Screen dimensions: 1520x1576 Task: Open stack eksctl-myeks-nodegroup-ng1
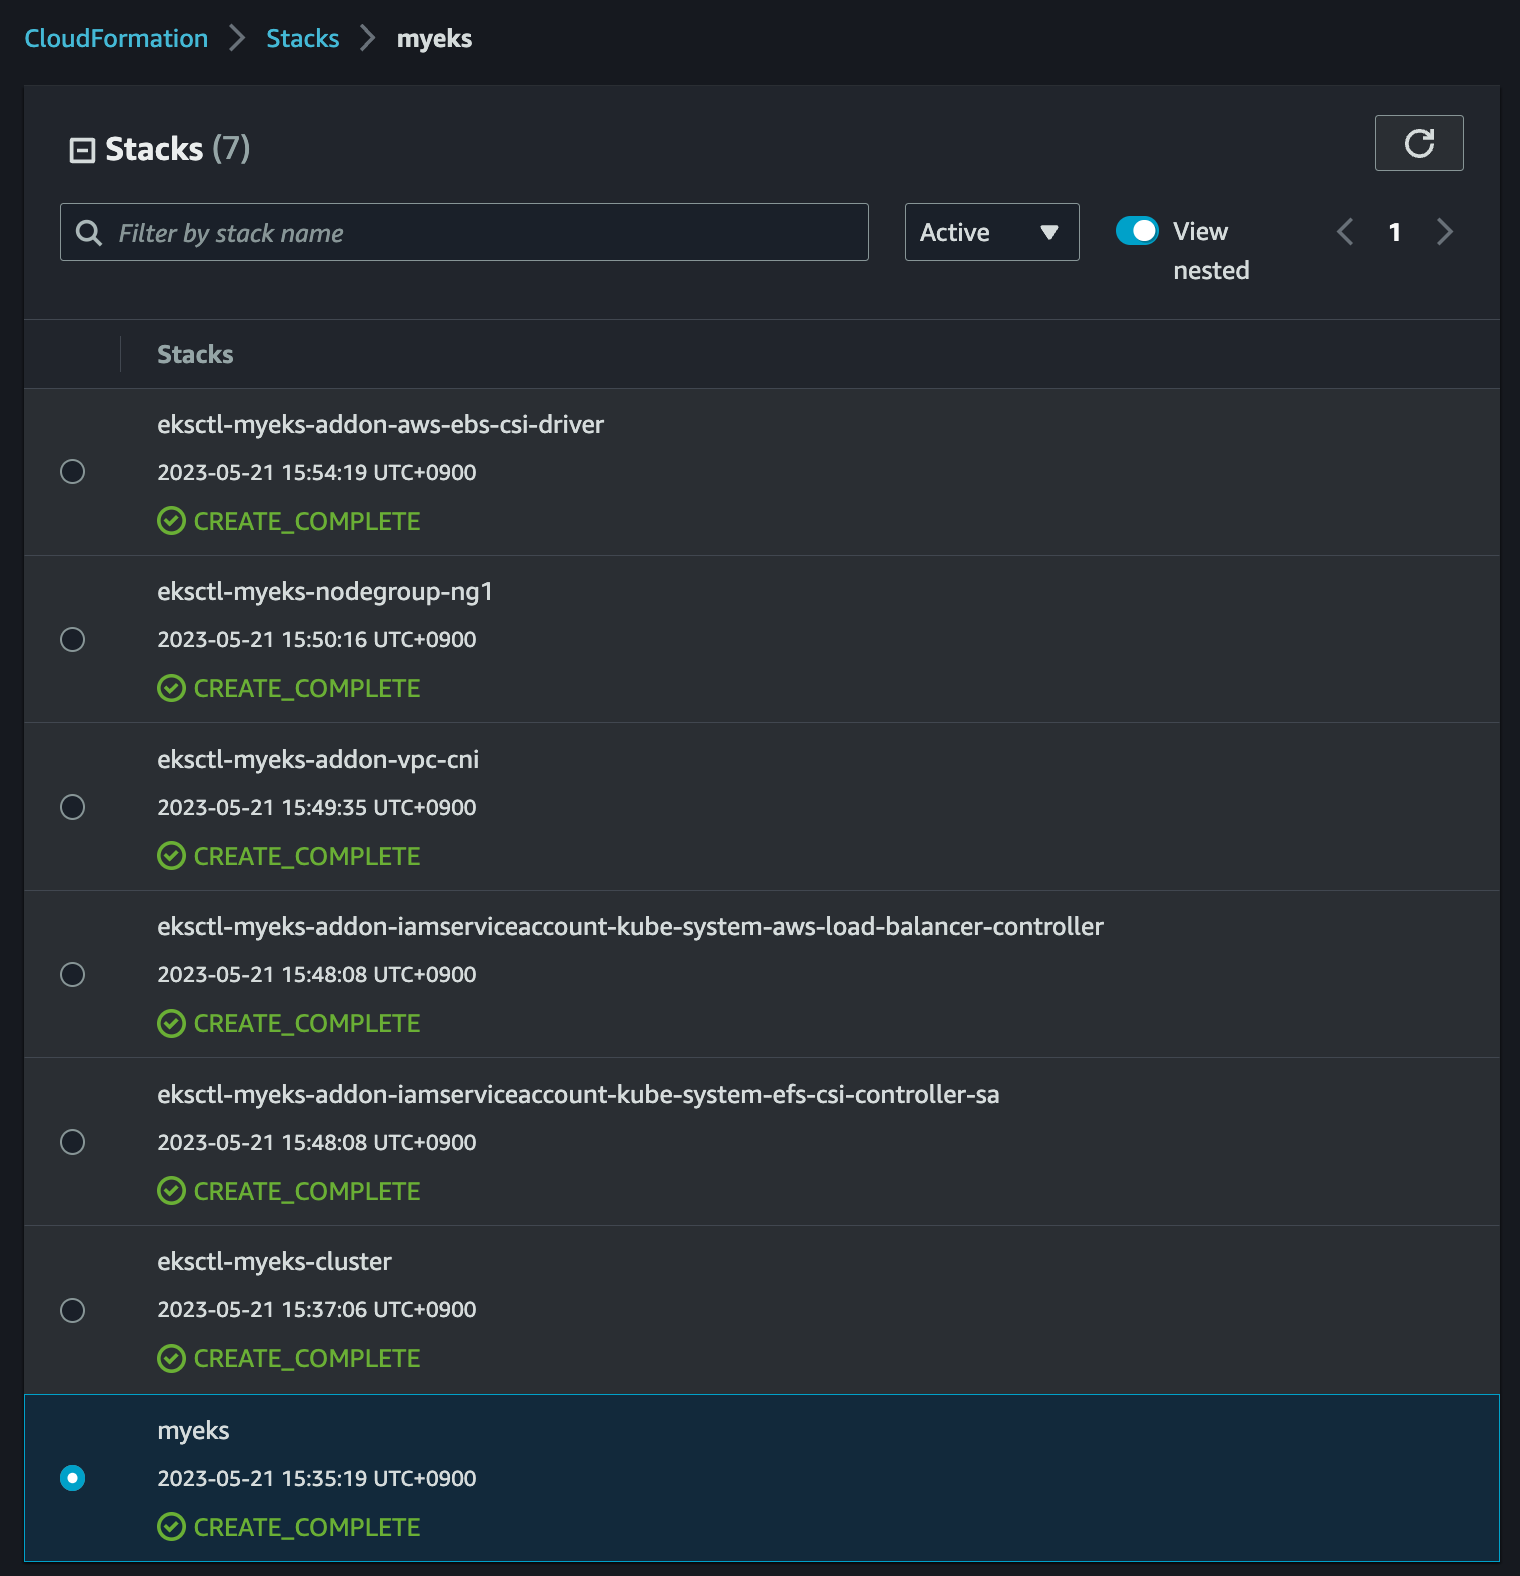click(x=325, y=592)
